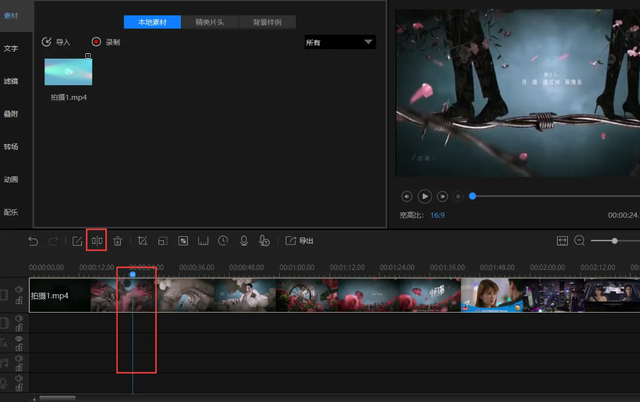The width and height of the screenshot is (640, 402).
Task: Import local media files
Action: [56, 42]
